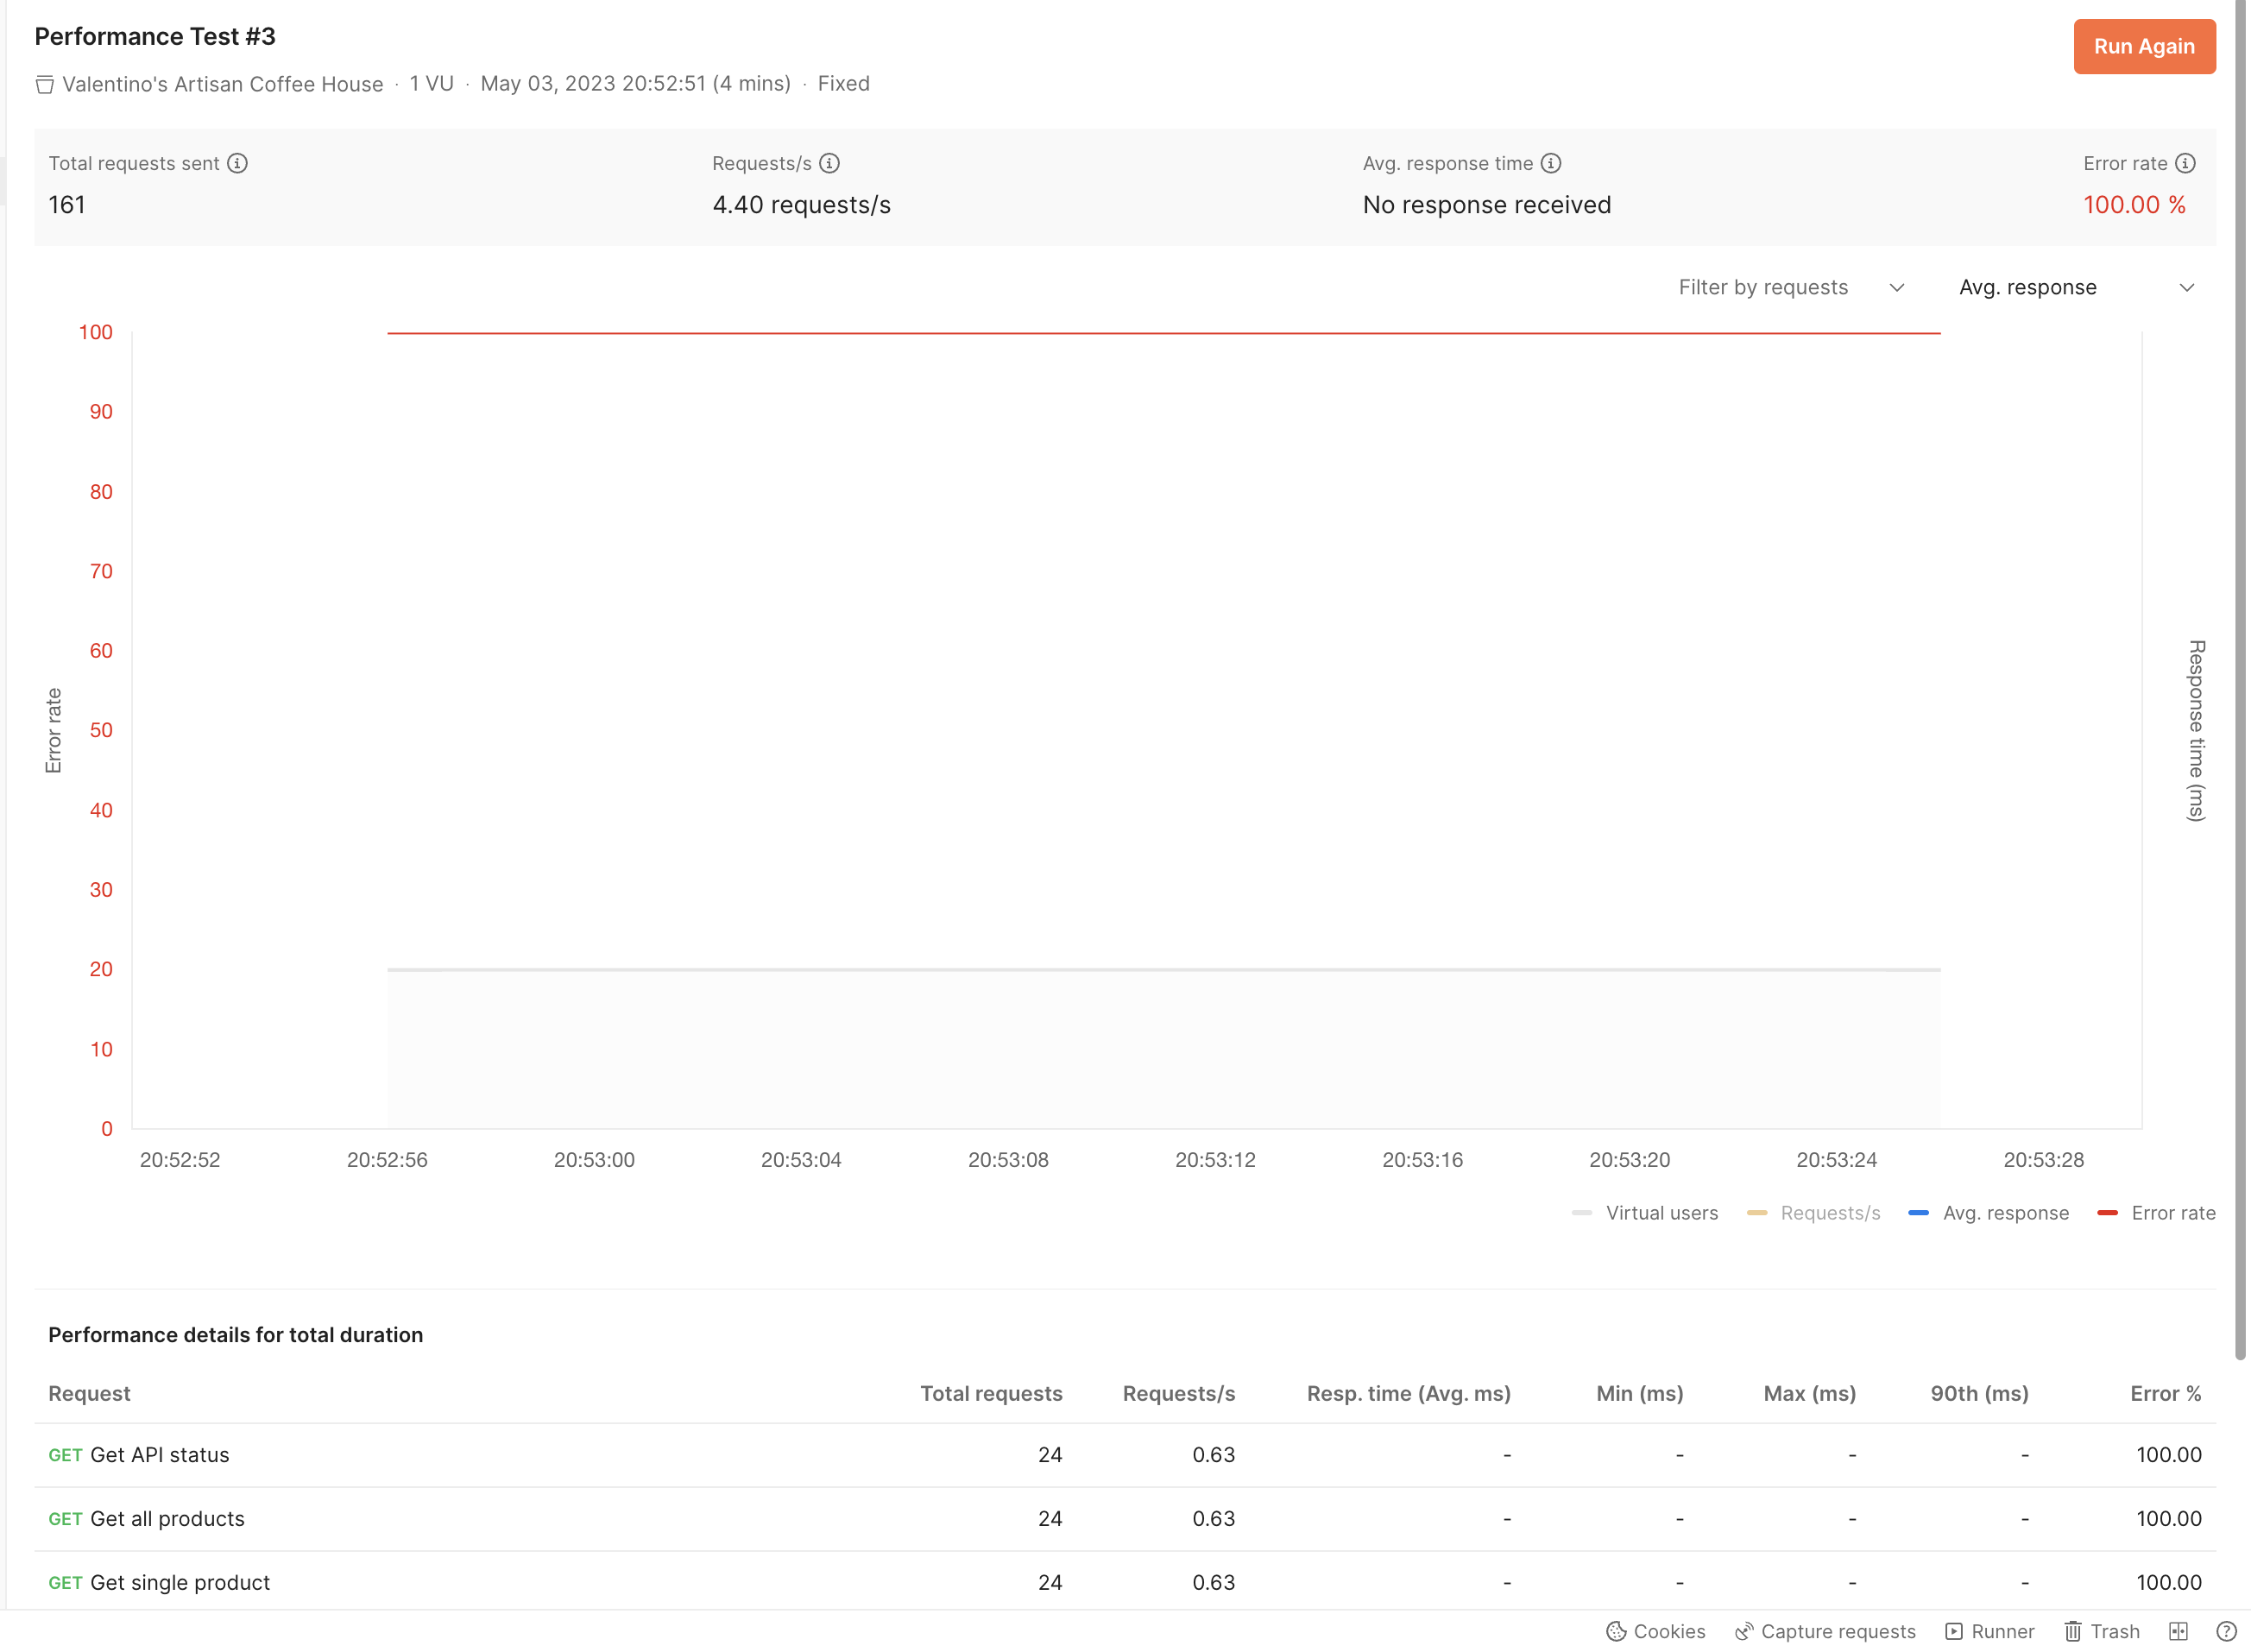View the Requests/s info icon
The width and height of the screenshot is (2251, 1652).
pos(831,163)
